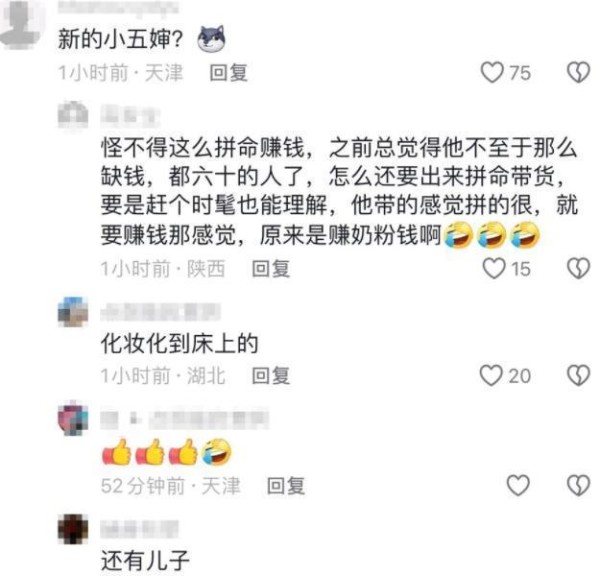The width and height of the screenshot is (600, 576).
Task: Like the 化妆化到床上的 comment
Action: 491,375
